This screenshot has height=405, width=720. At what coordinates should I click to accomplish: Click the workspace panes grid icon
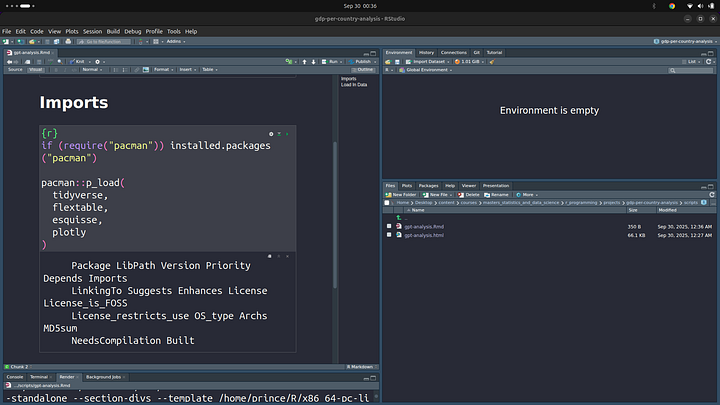(x=156, y=41)
